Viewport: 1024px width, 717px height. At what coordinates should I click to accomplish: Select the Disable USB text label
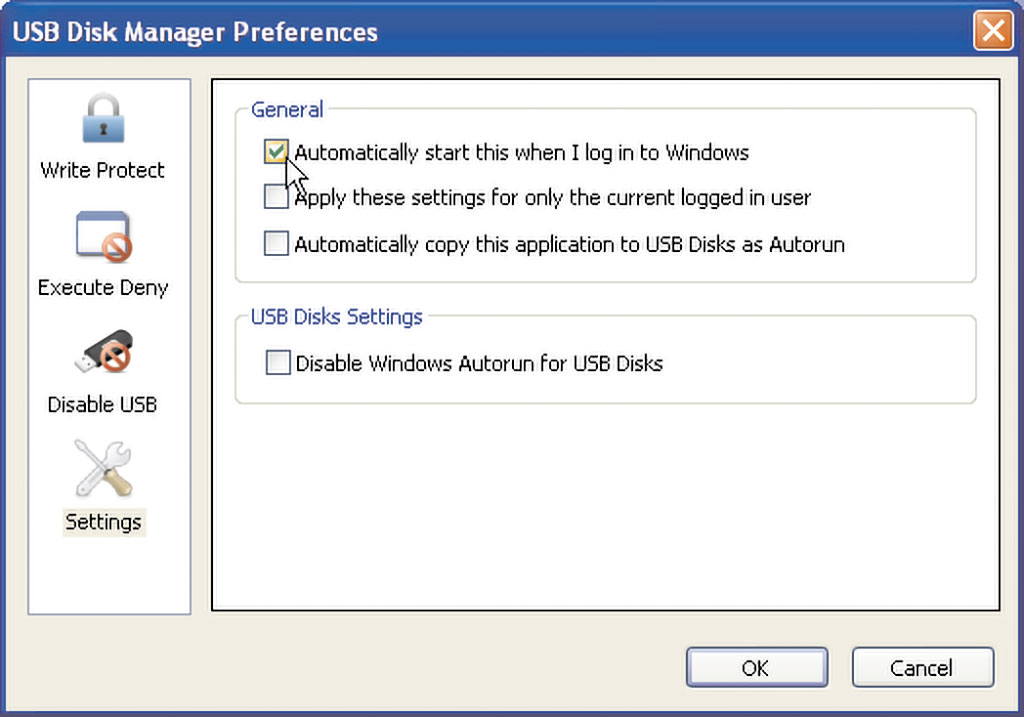tap(103, 405)
